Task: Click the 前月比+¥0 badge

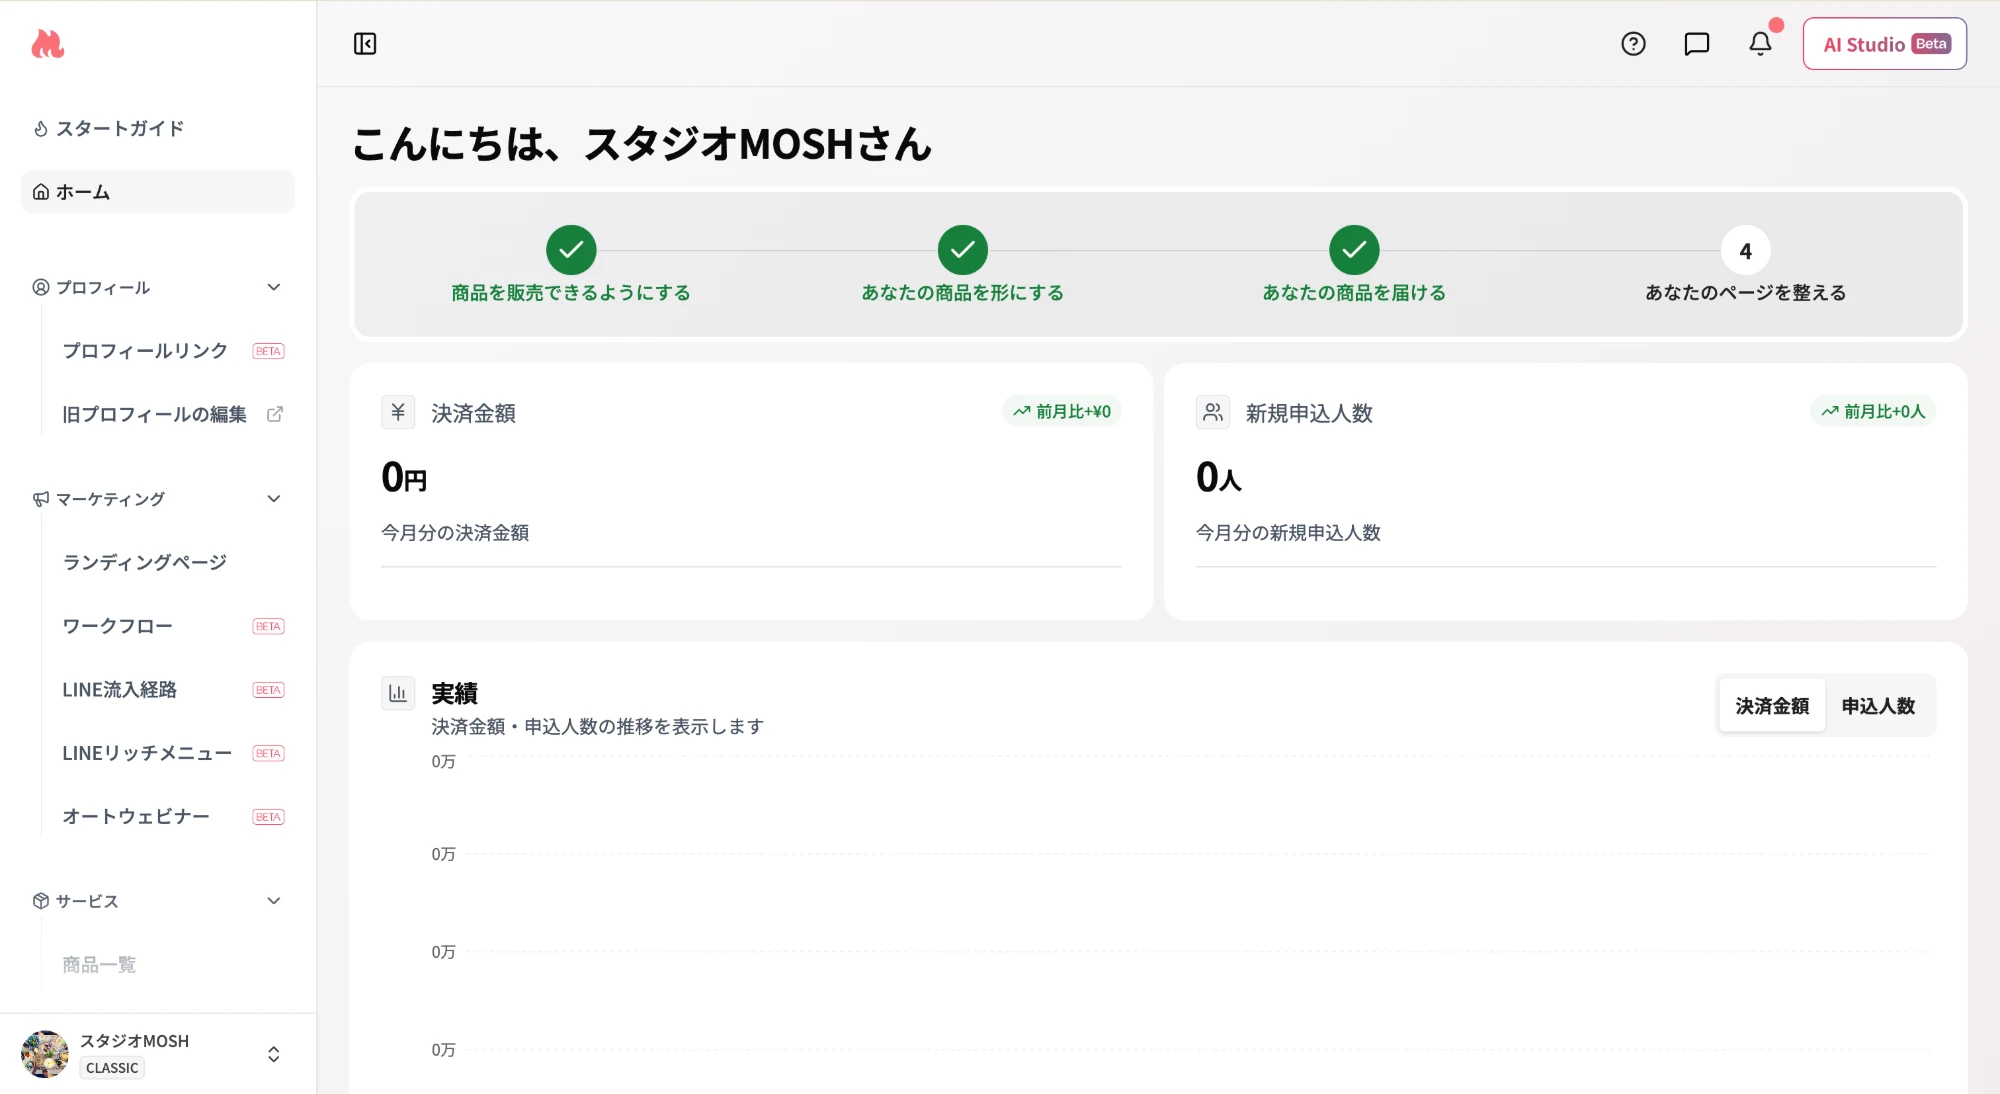Action: 1062,411
